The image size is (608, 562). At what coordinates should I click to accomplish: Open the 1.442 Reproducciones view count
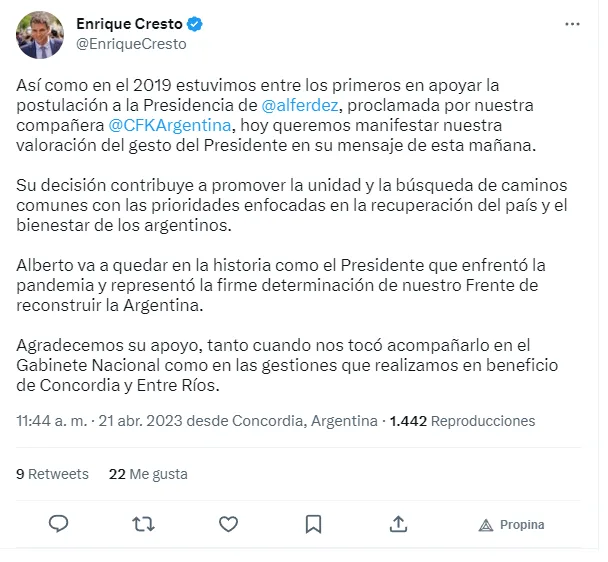pyautogui.click(x=462, y=421)
